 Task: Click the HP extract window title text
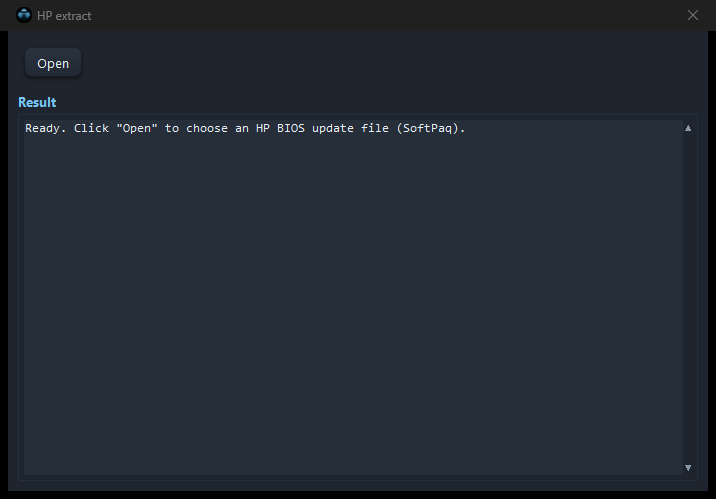(64, 16)
